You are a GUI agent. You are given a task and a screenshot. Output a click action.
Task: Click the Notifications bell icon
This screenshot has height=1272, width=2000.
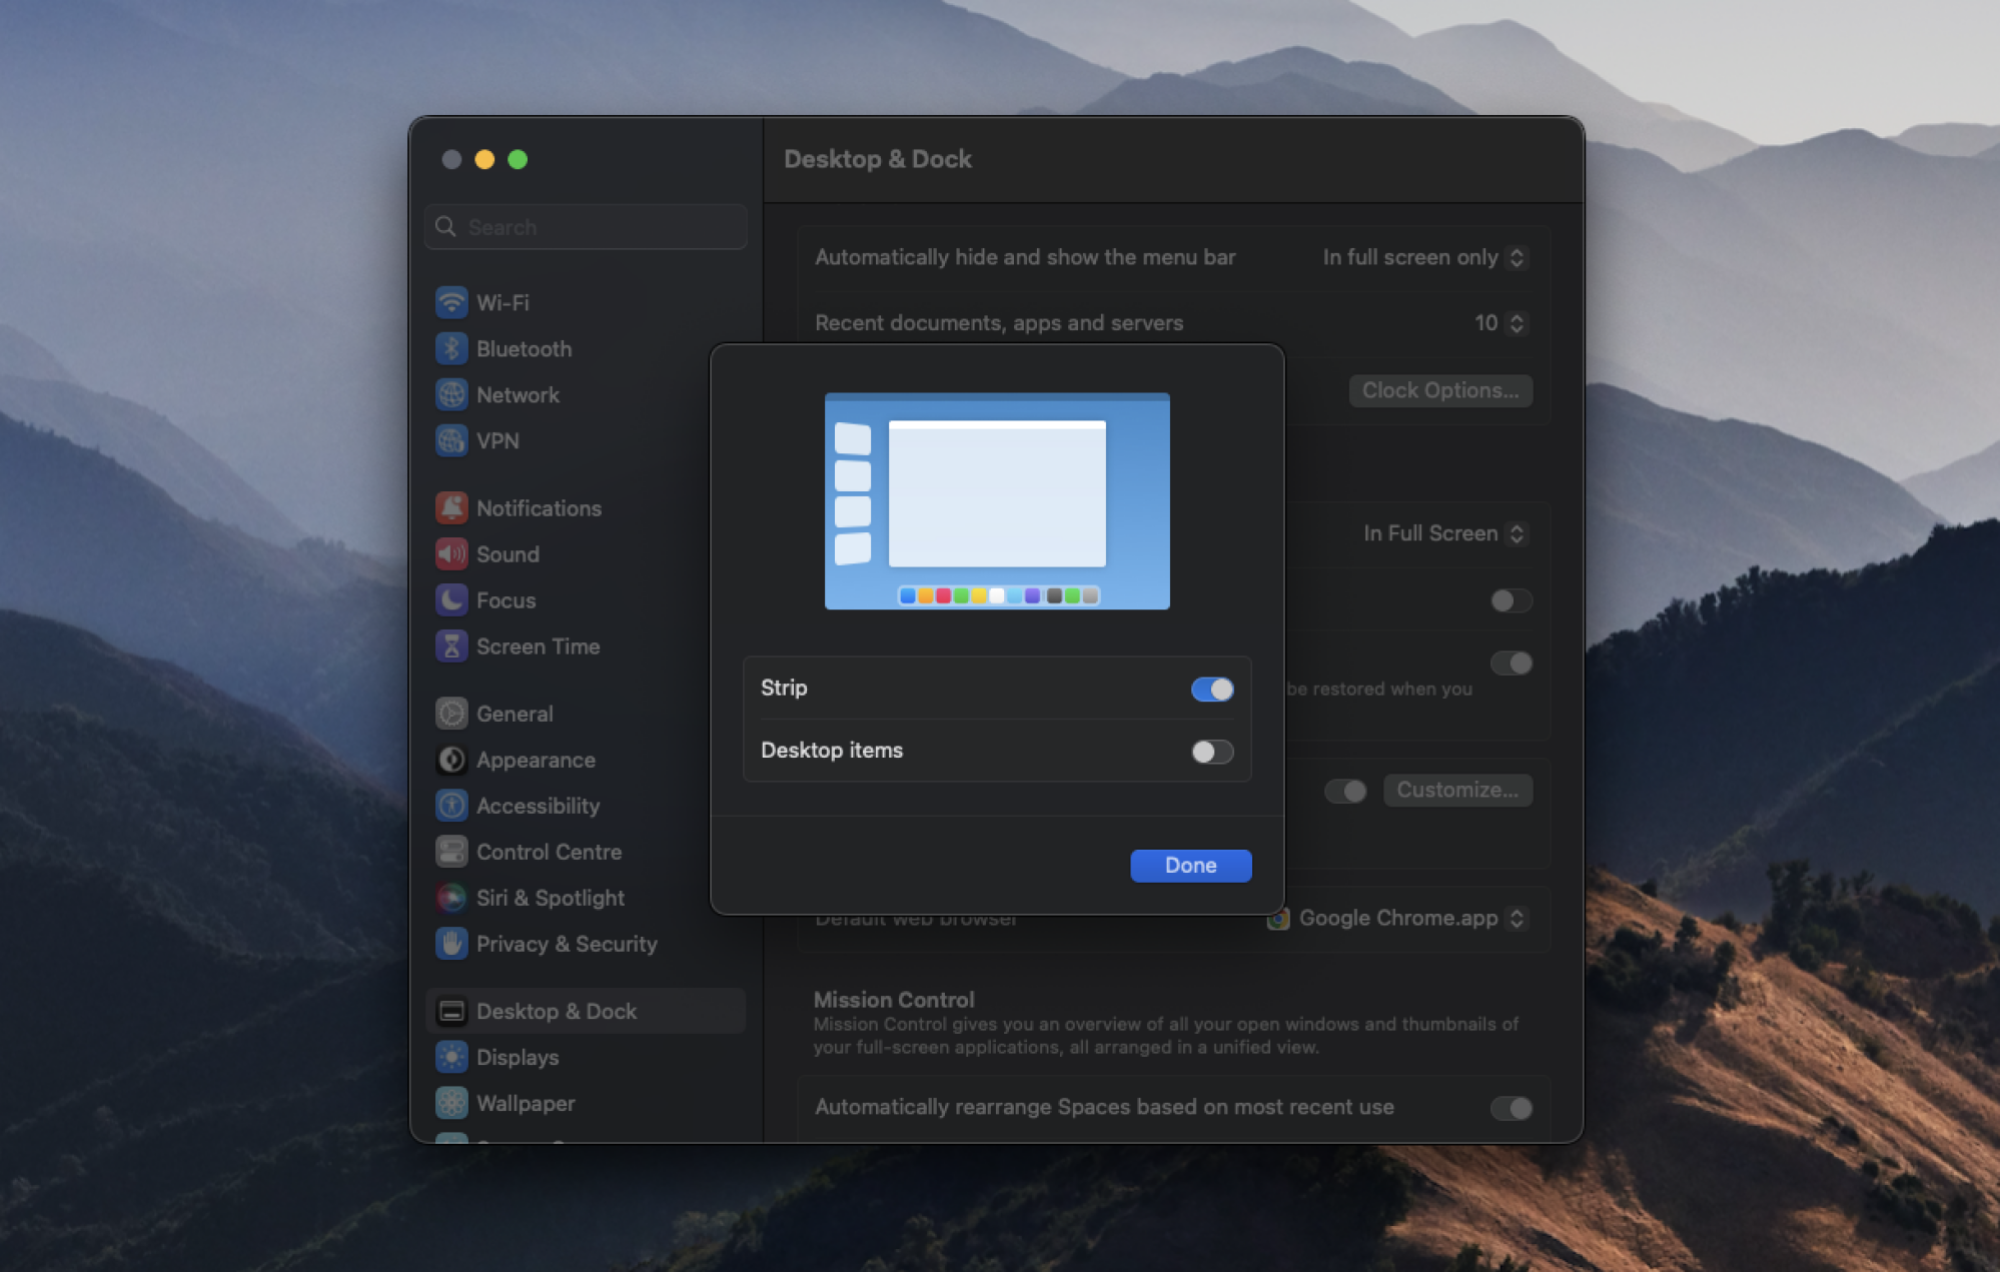(x=451, y=507)
